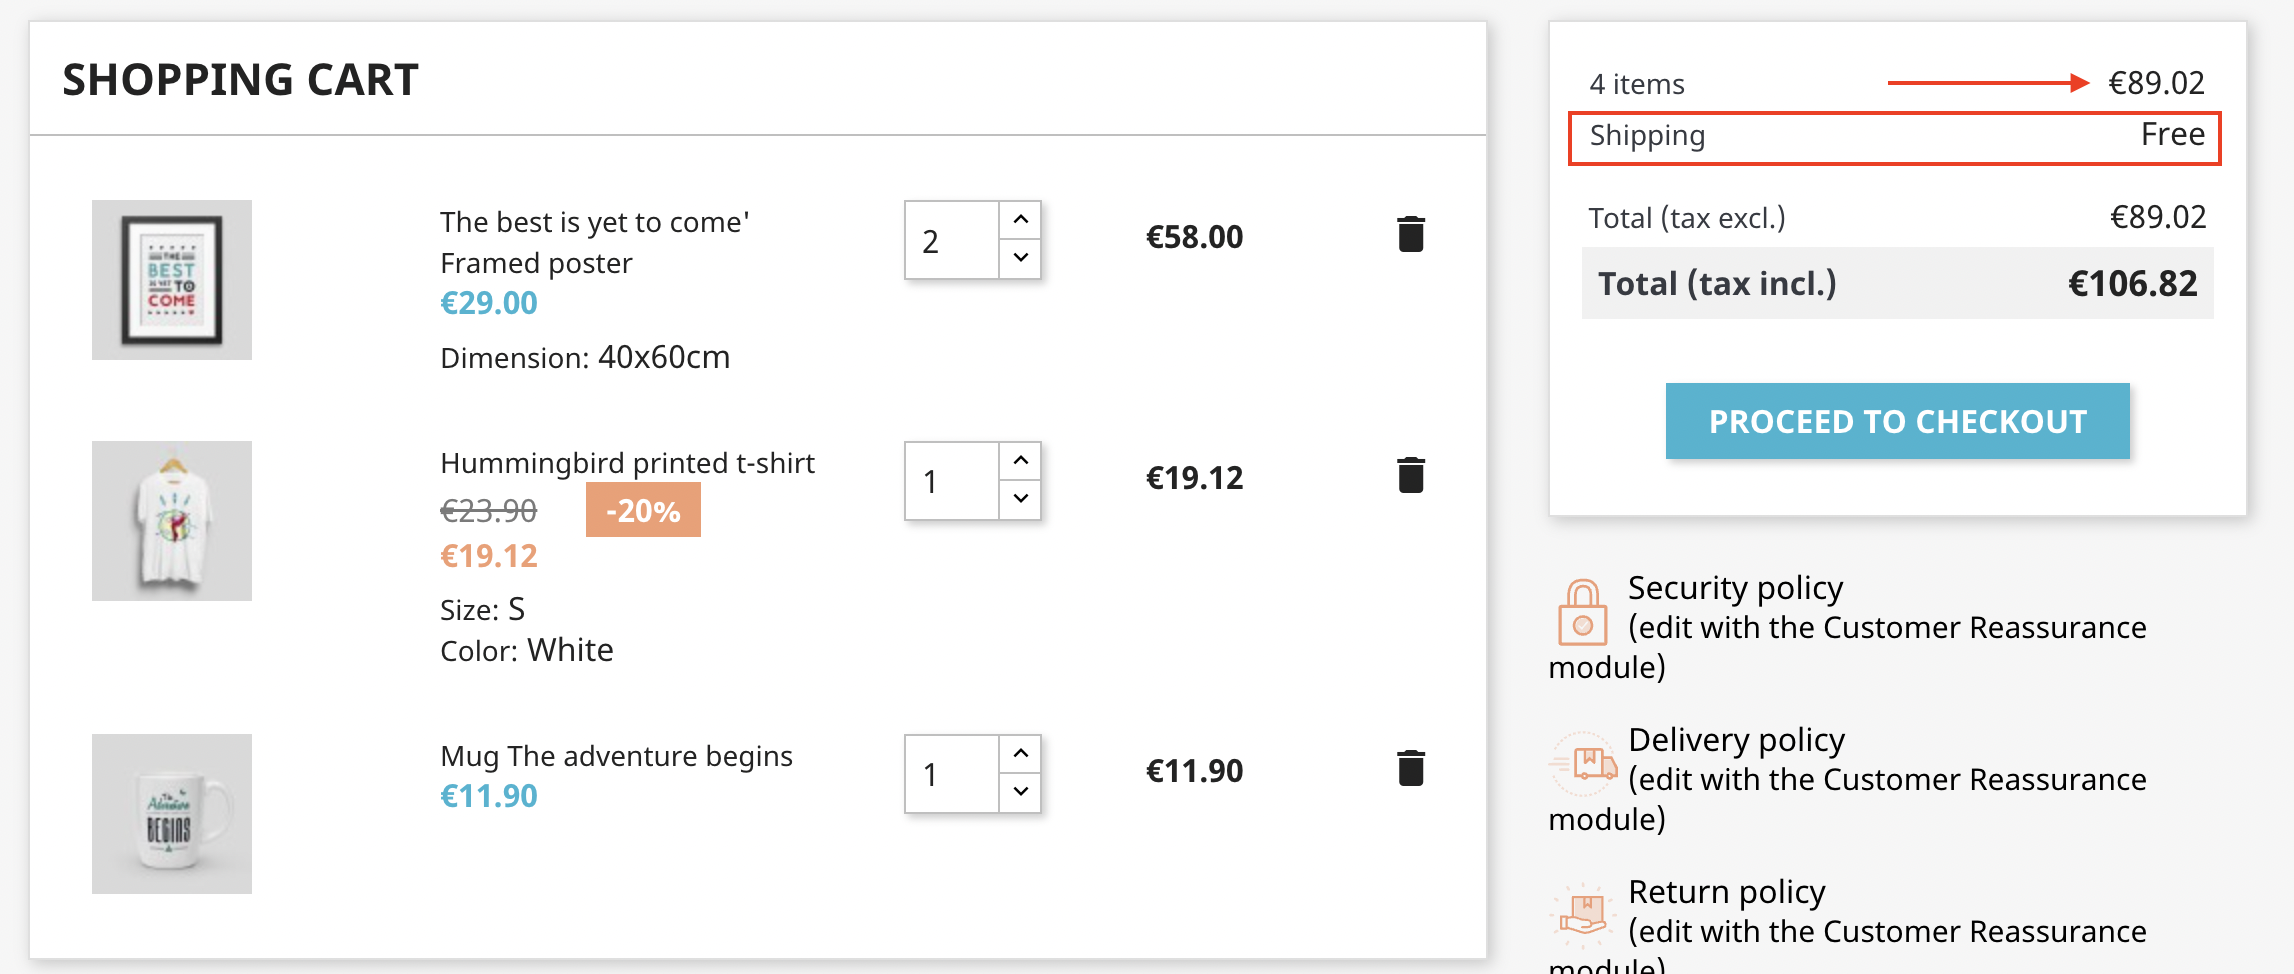Remove the Hummingbird printed t-shirt

(1411, 476)
